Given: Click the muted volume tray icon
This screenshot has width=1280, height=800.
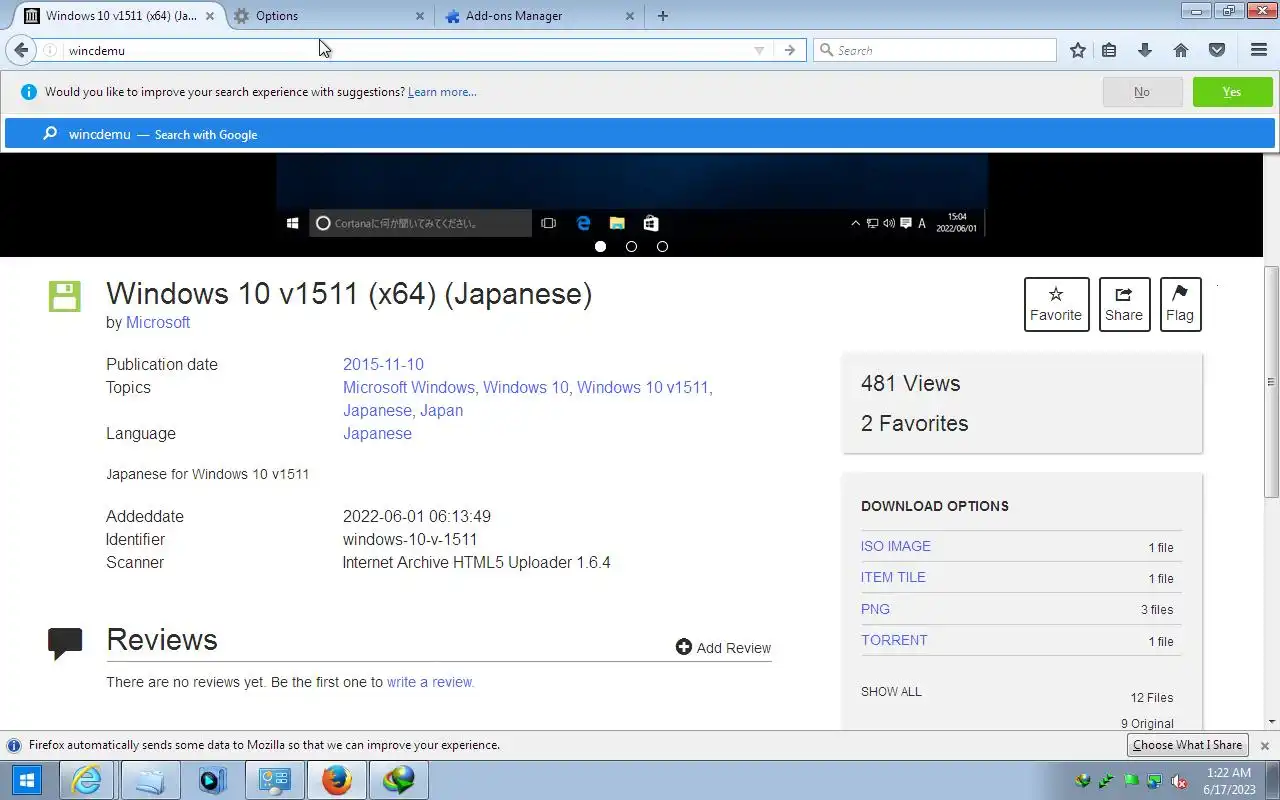Looking at the screenshot, I should pyautogui.click(x=1179, y=781).
